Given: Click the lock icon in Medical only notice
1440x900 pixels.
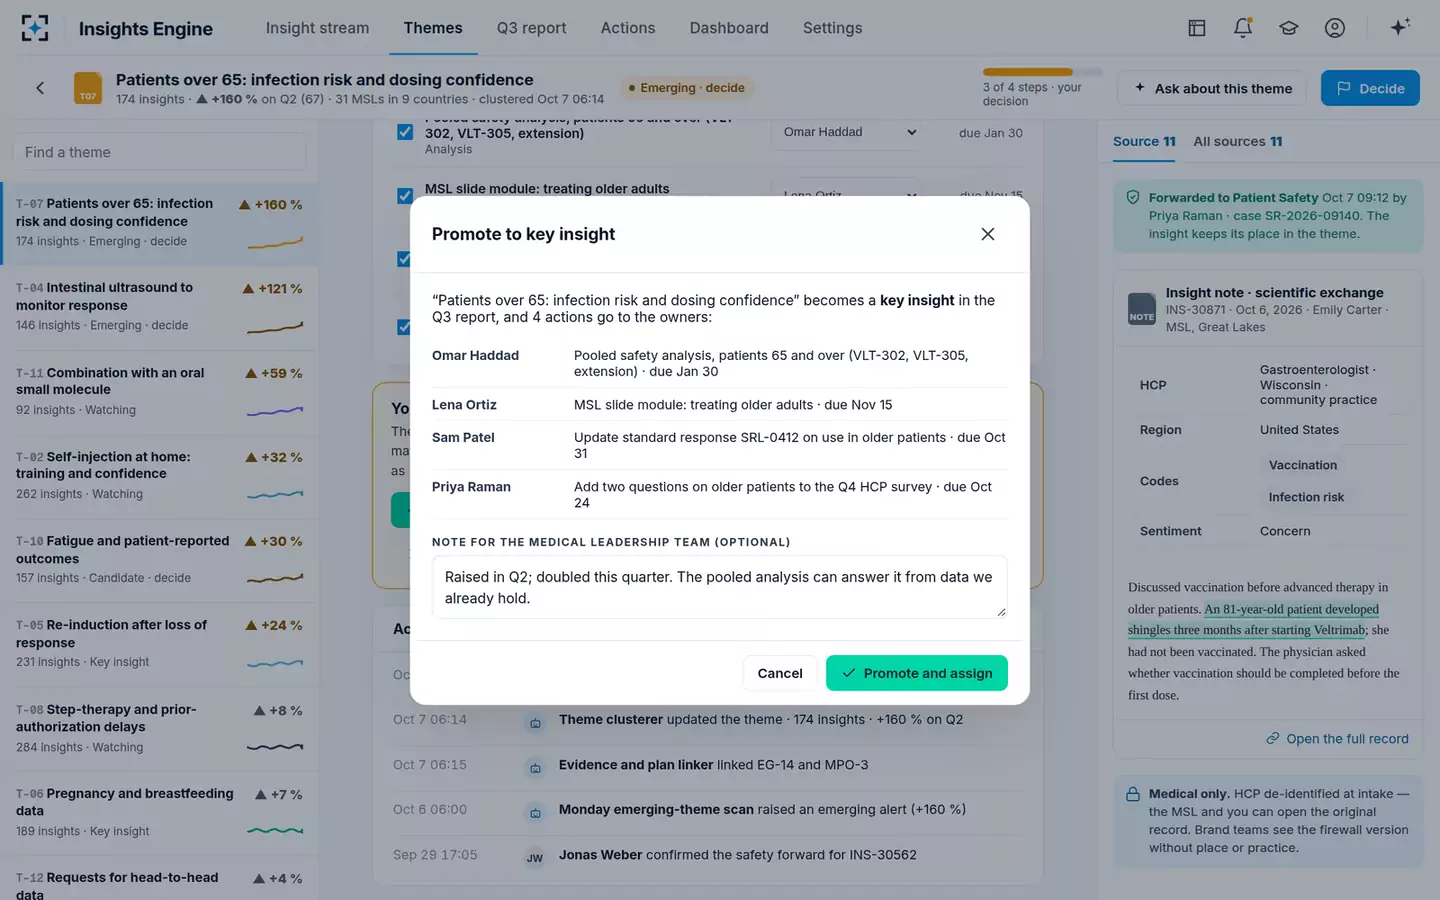Looking at the screenshot, I should (1133, 794).
